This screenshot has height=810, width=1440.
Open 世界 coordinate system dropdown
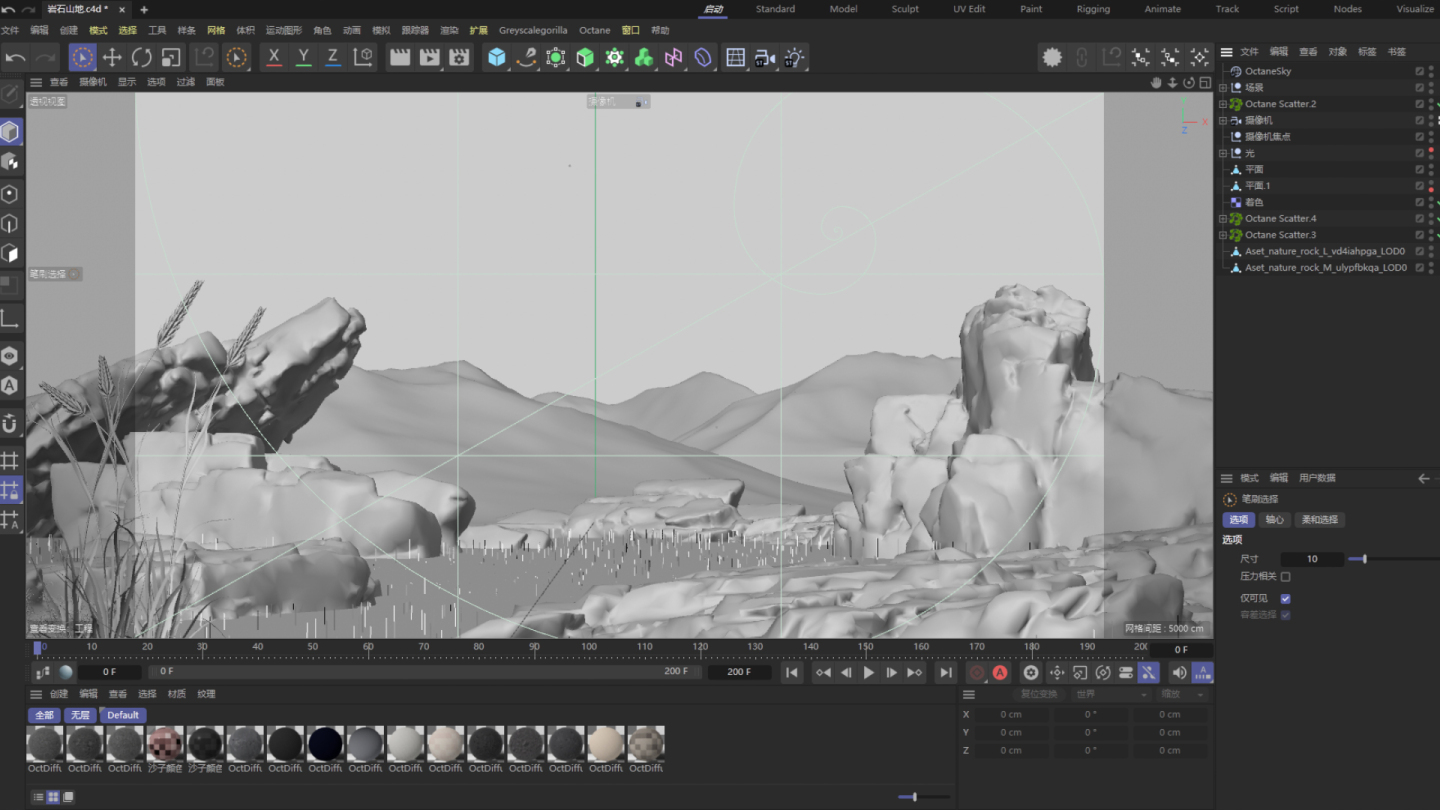1111,694
